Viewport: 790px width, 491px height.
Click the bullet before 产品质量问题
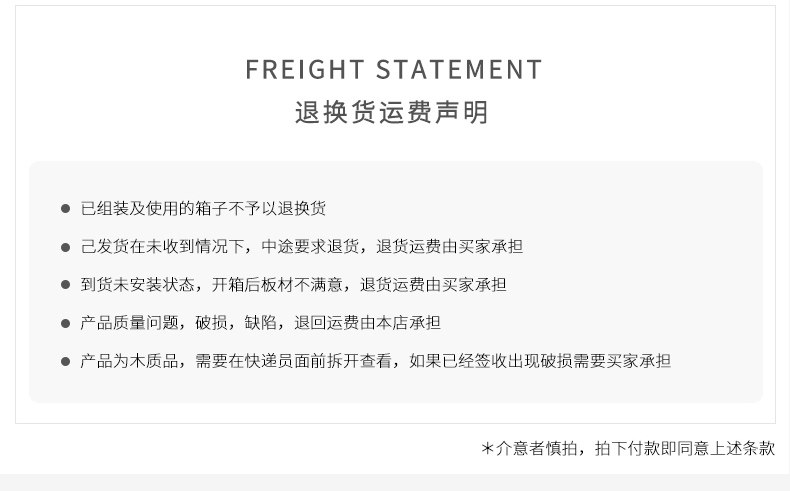[65, 323]
